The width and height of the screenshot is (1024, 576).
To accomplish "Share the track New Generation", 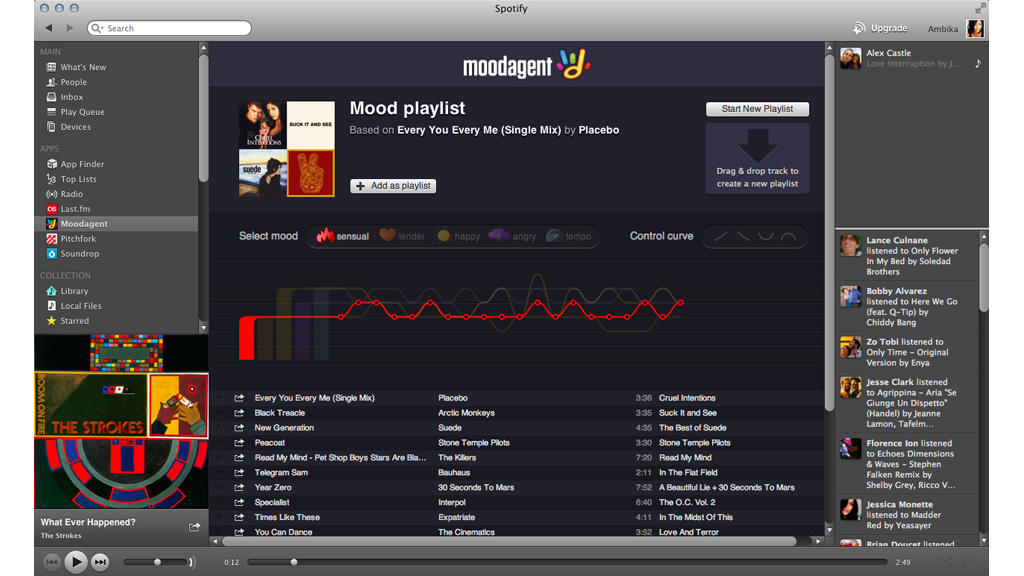I will 239,428.
